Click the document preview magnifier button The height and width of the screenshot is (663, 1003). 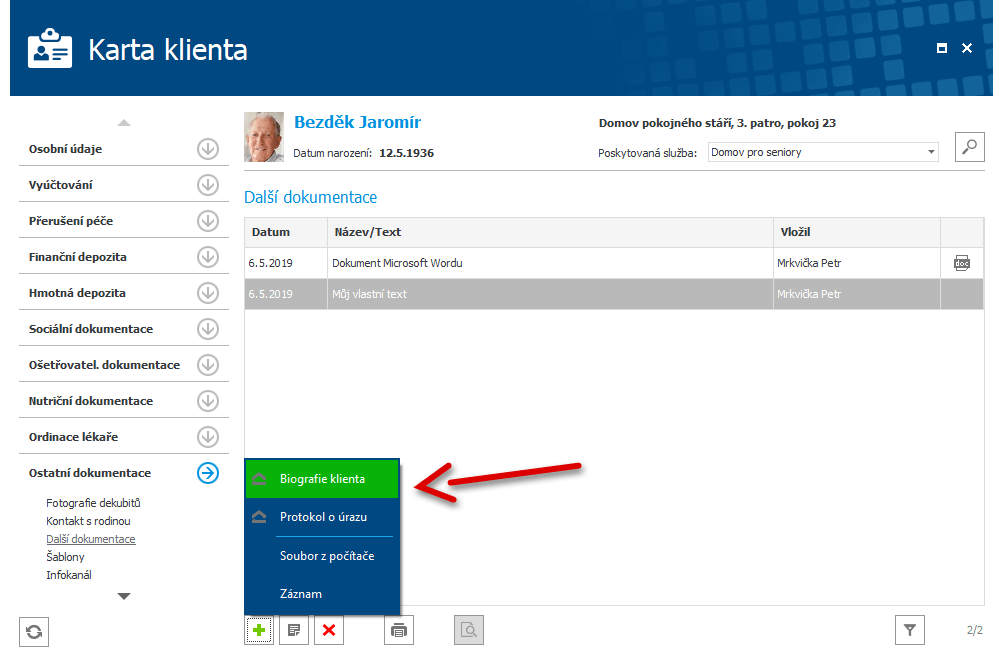469,630
